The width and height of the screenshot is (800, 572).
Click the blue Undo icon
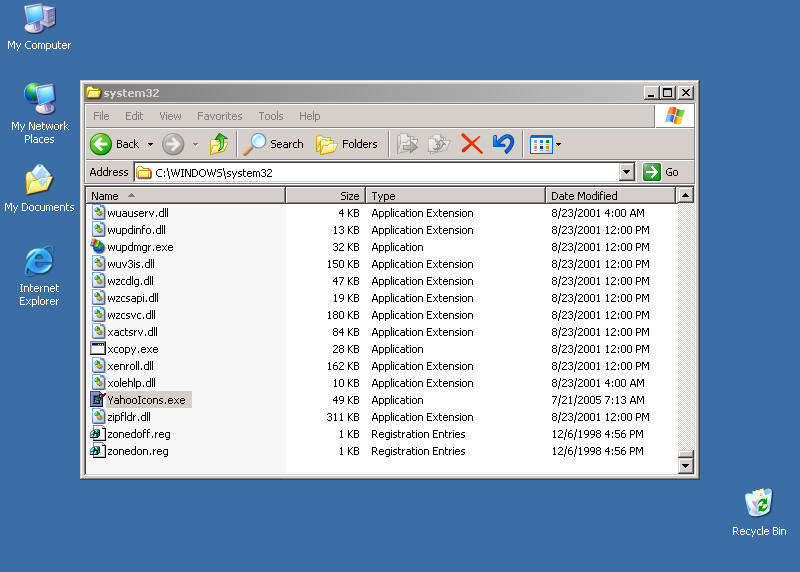(504, 144)
